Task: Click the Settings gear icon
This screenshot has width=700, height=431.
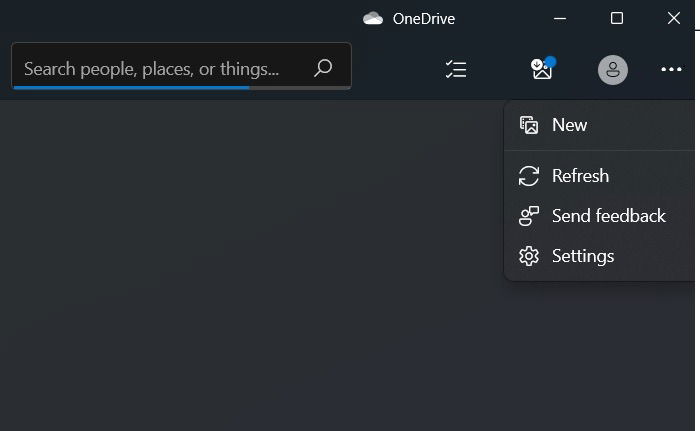Action: coord(529,256)
